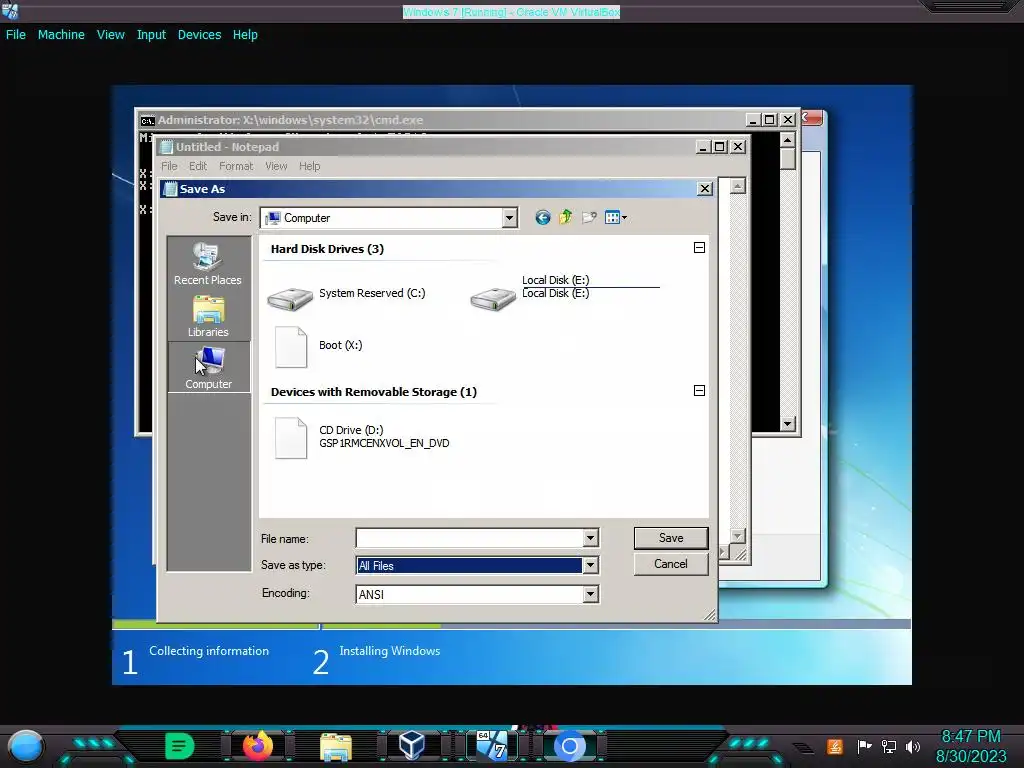Go back to last folder visited
This screenshot has width=1024, height=768.
pos(543,217)
